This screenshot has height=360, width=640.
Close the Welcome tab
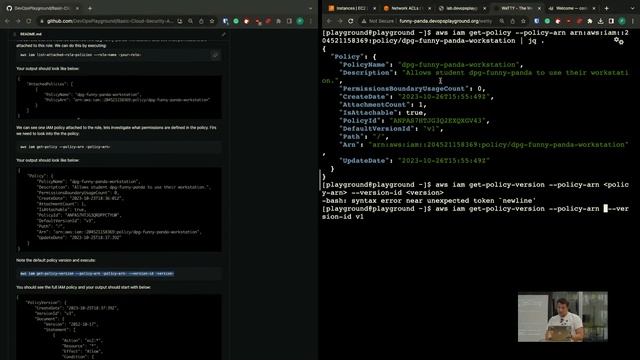[x=594, y=8]
